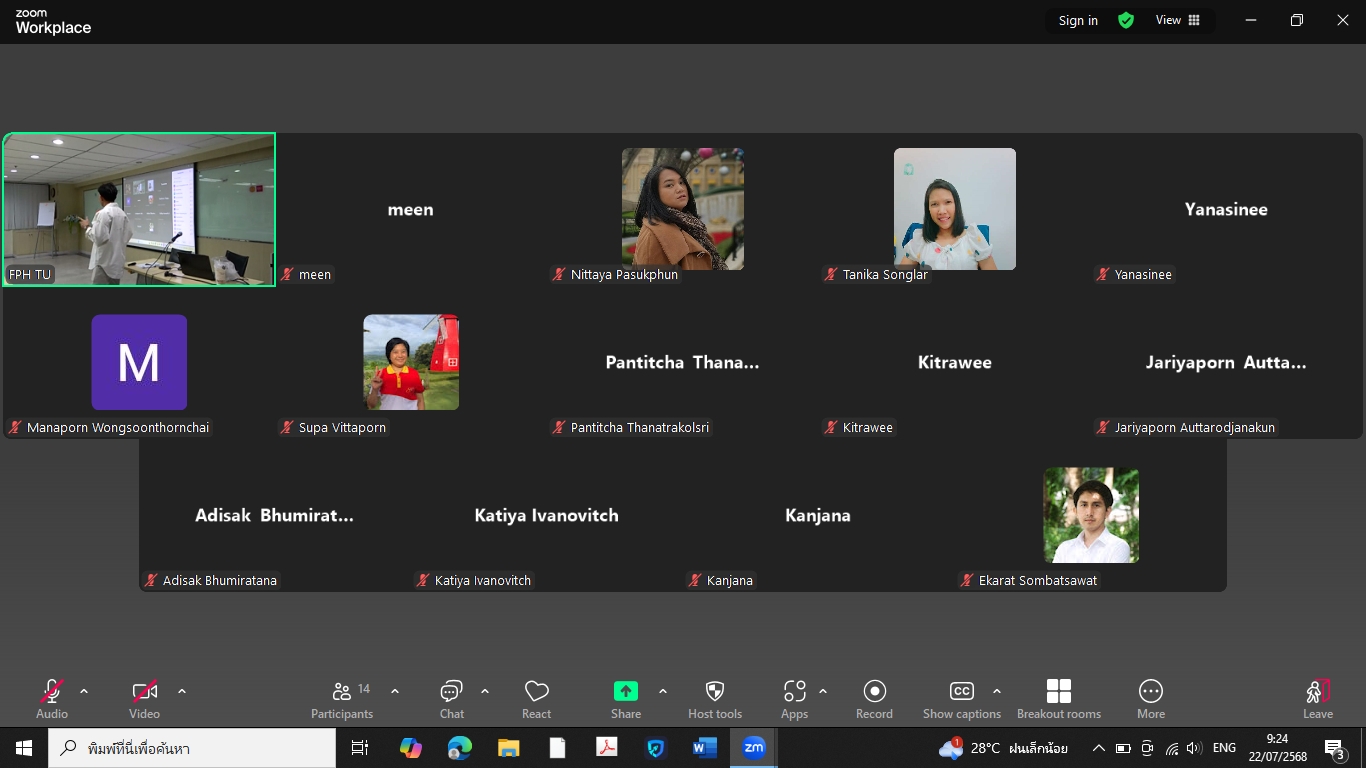1366x768 pixels.
Task: Expand share options arrow beside Share
Action: (x=663, y=691)
